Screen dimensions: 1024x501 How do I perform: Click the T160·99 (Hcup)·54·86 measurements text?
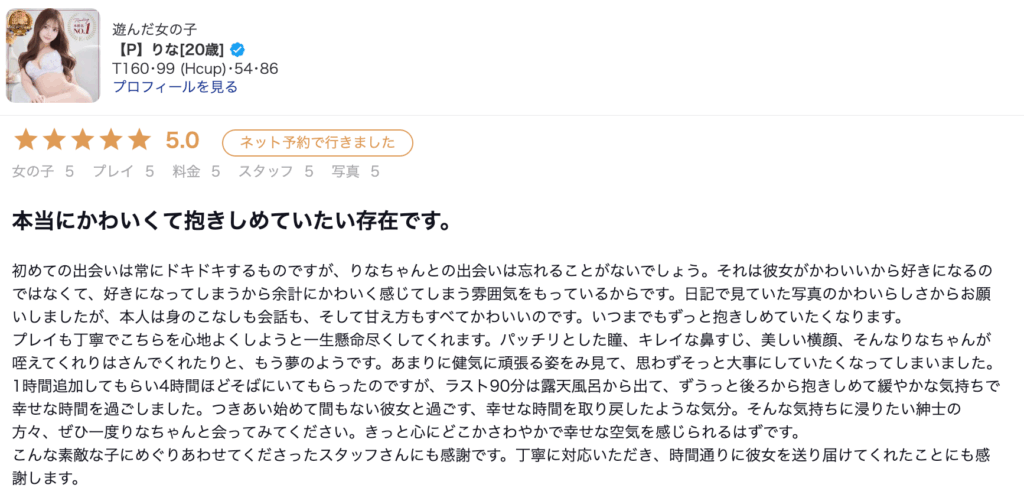[195, 69]
